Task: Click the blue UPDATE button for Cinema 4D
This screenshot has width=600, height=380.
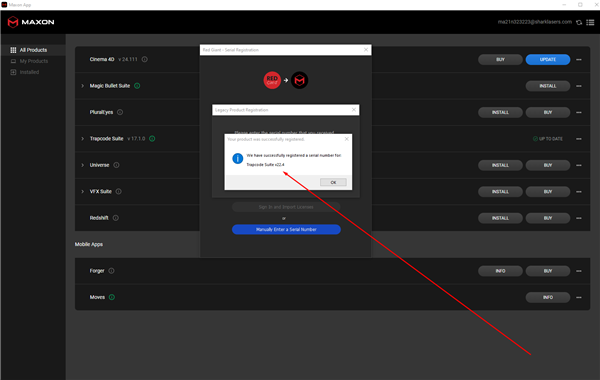Action: [x=548, y=60]
